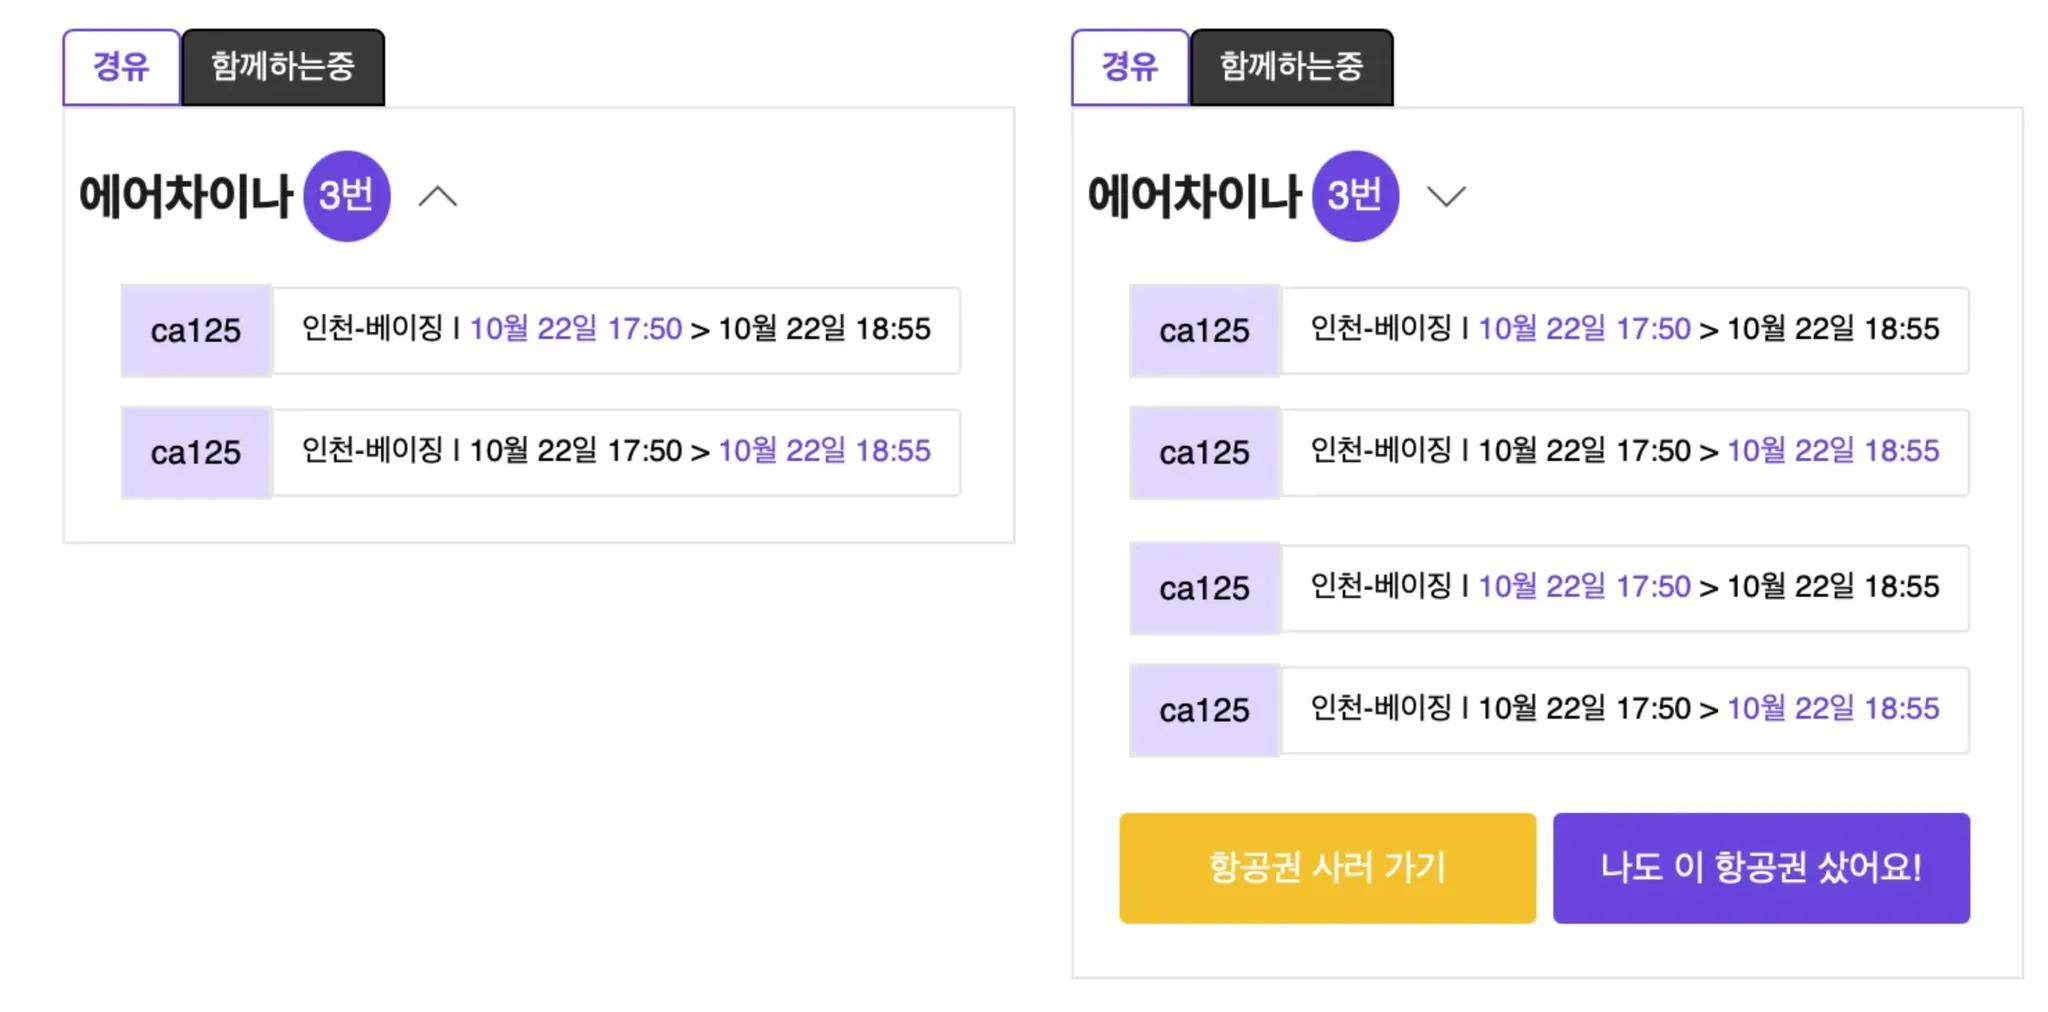Select right panel's third 인천-베이징 flight detail row
Viewport: 2048px width, 1012px height.
pos(1624,588)
